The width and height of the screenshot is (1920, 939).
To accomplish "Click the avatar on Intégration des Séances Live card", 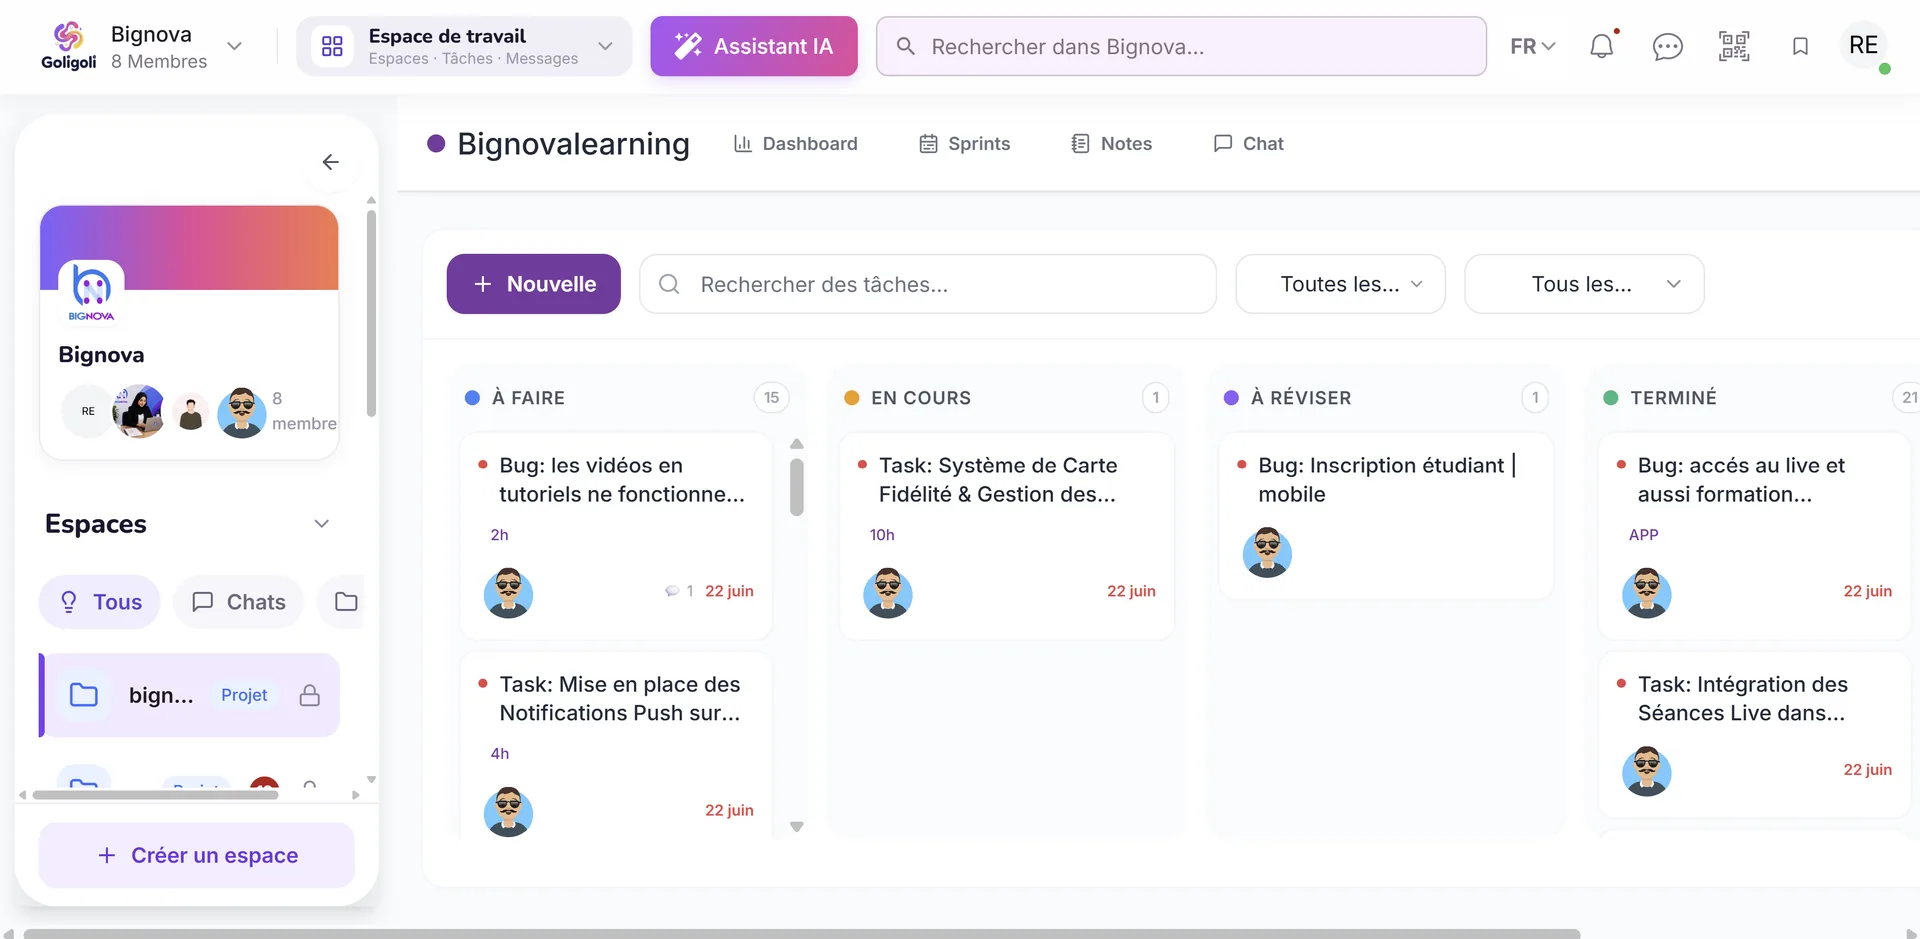I will click(x=1647, y=771).
